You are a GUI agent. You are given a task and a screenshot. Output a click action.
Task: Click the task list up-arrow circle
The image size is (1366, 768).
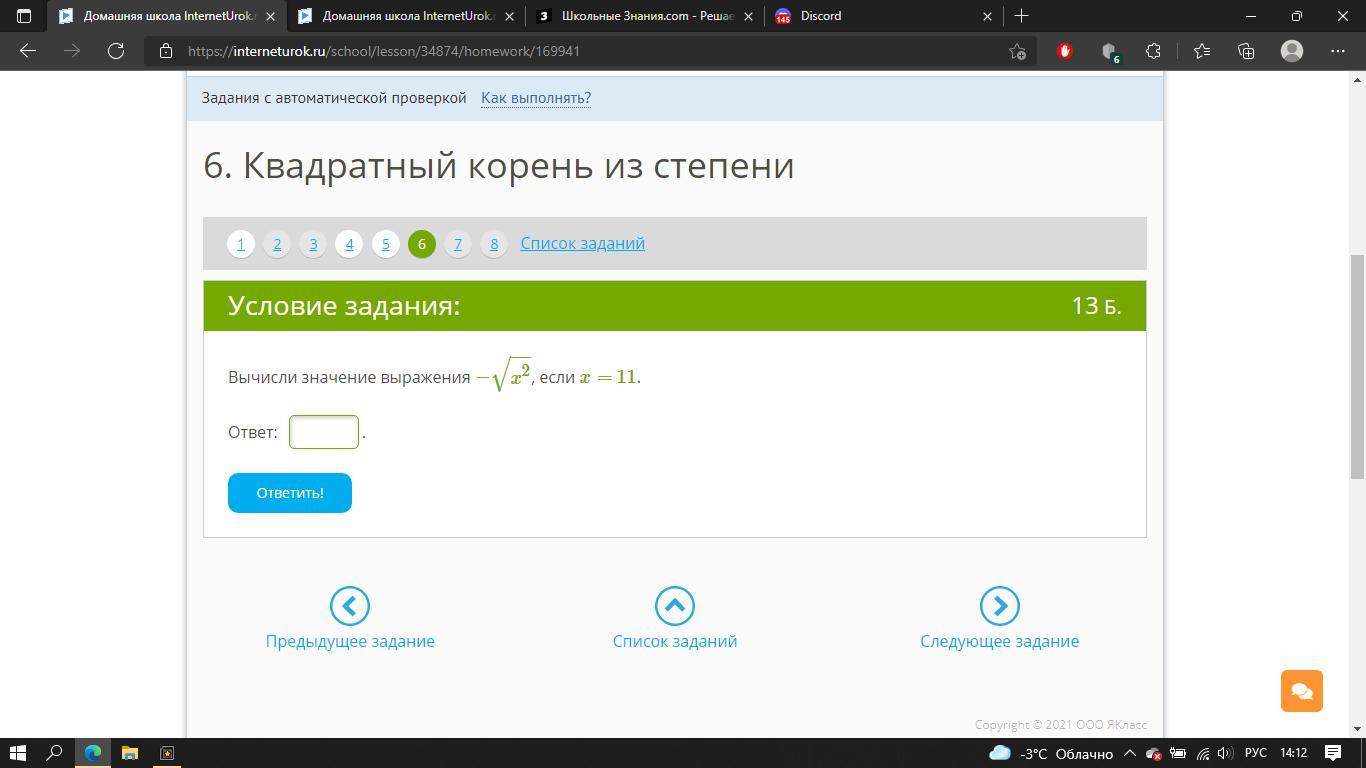(675, 606)
